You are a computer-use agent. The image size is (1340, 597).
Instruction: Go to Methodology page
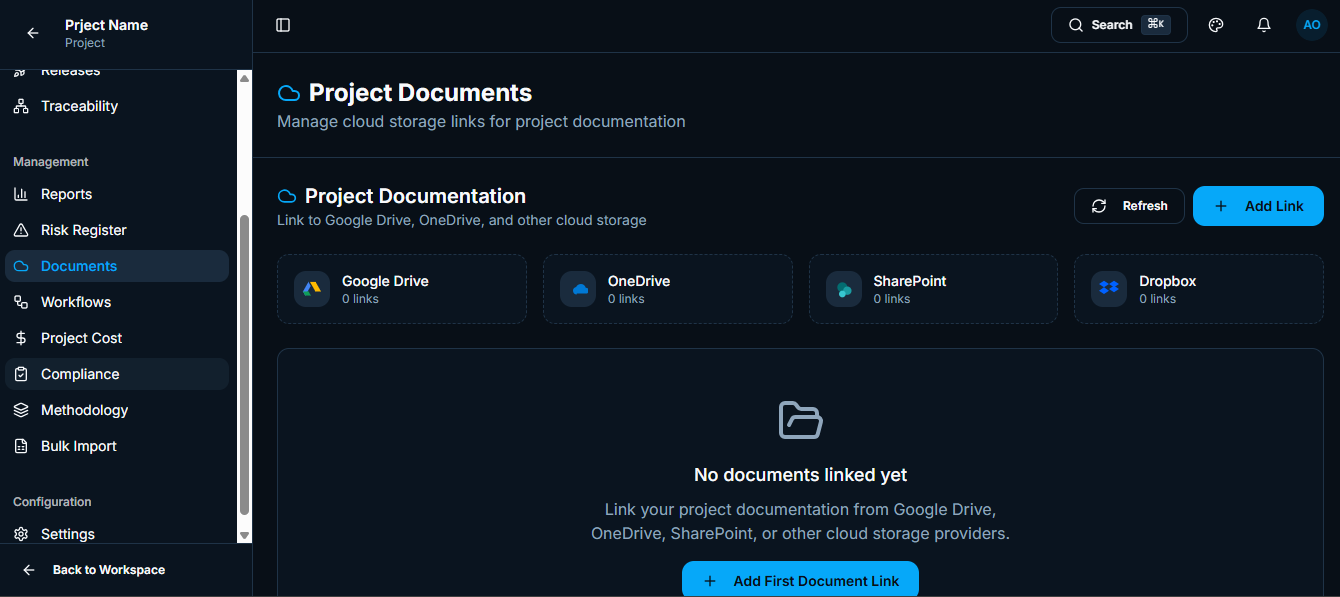tap(117, 410)
